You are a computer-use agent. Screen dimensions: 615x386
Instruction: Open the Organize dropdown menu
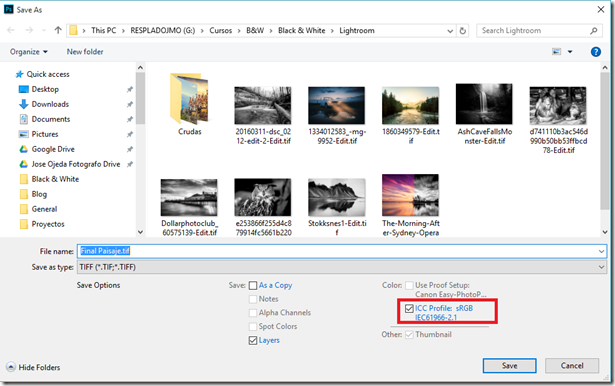tap(29, 52)
